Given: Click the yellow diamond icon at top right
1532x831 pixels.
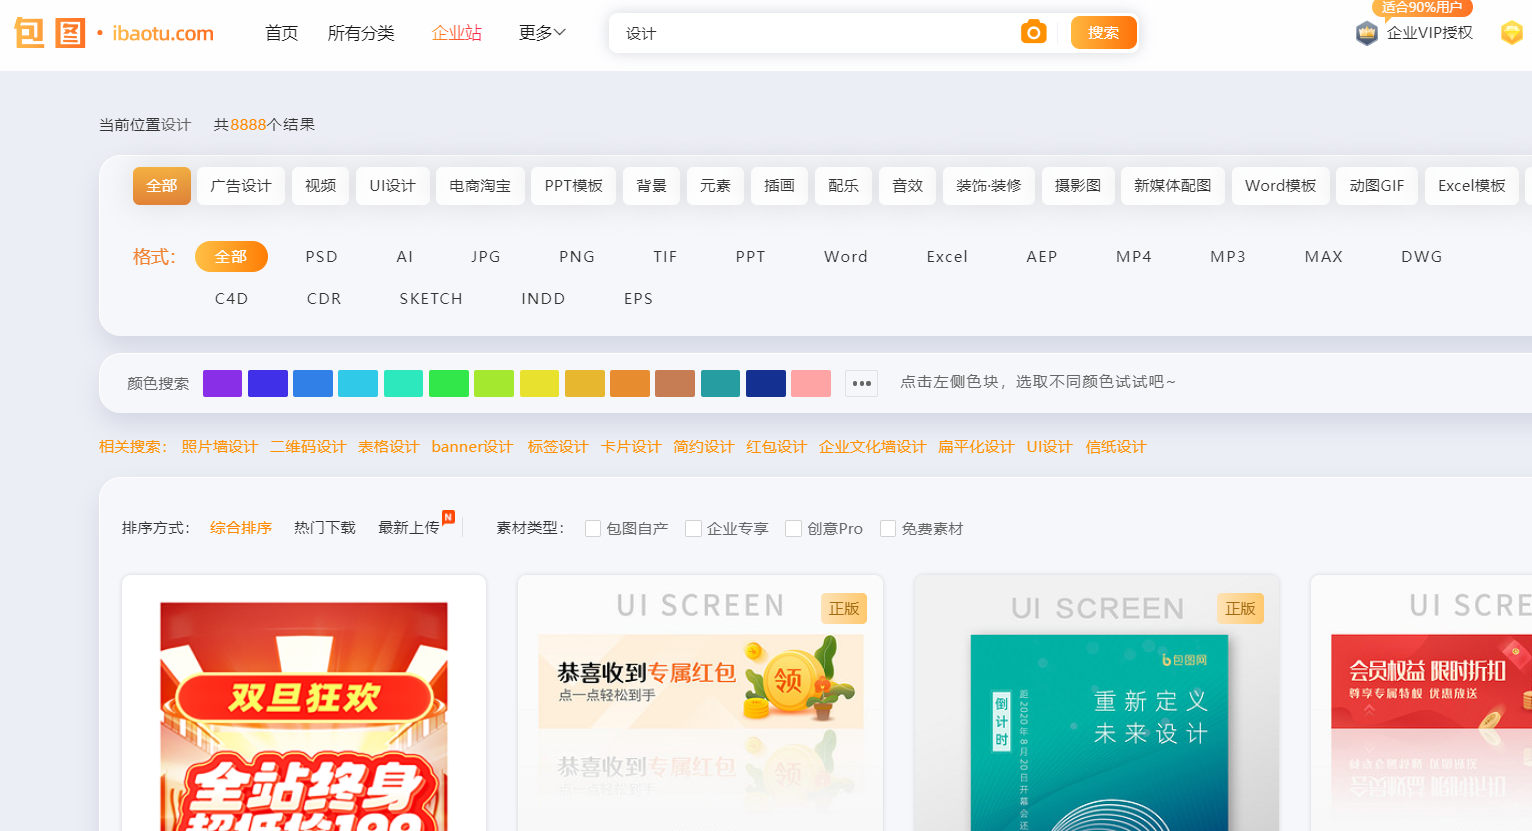Looking at the screenshot, I should click(x=1511, y=33).
